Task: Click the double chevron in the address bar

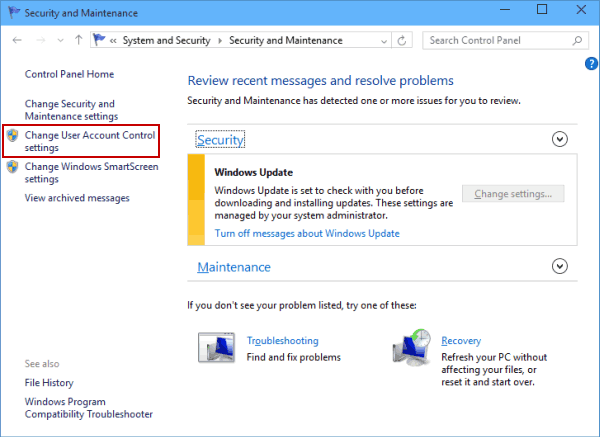Action: coord(113,41)
